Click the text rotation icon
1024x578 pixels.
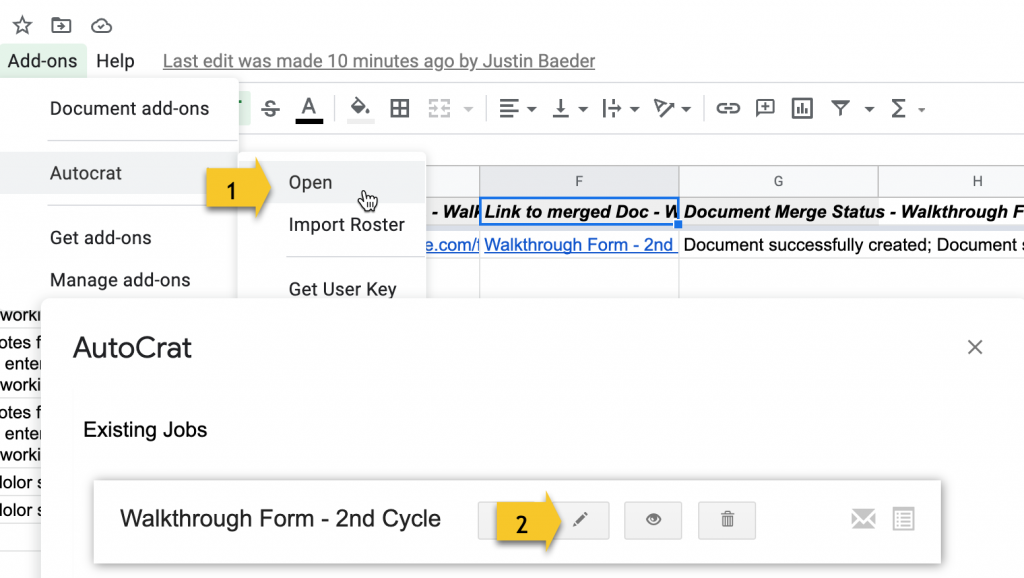pyautogui.click(x=664, y=108)
